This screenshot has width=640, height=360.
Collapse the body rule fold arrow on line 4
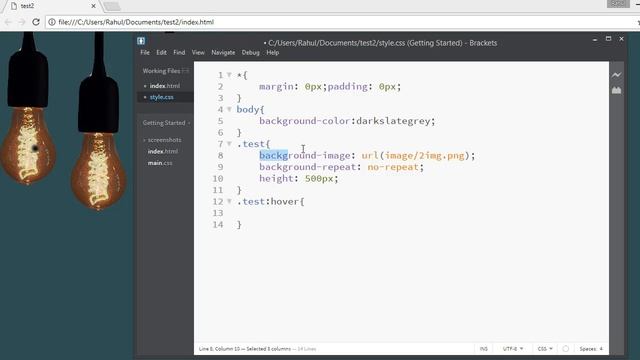click(x=229, y=109)
